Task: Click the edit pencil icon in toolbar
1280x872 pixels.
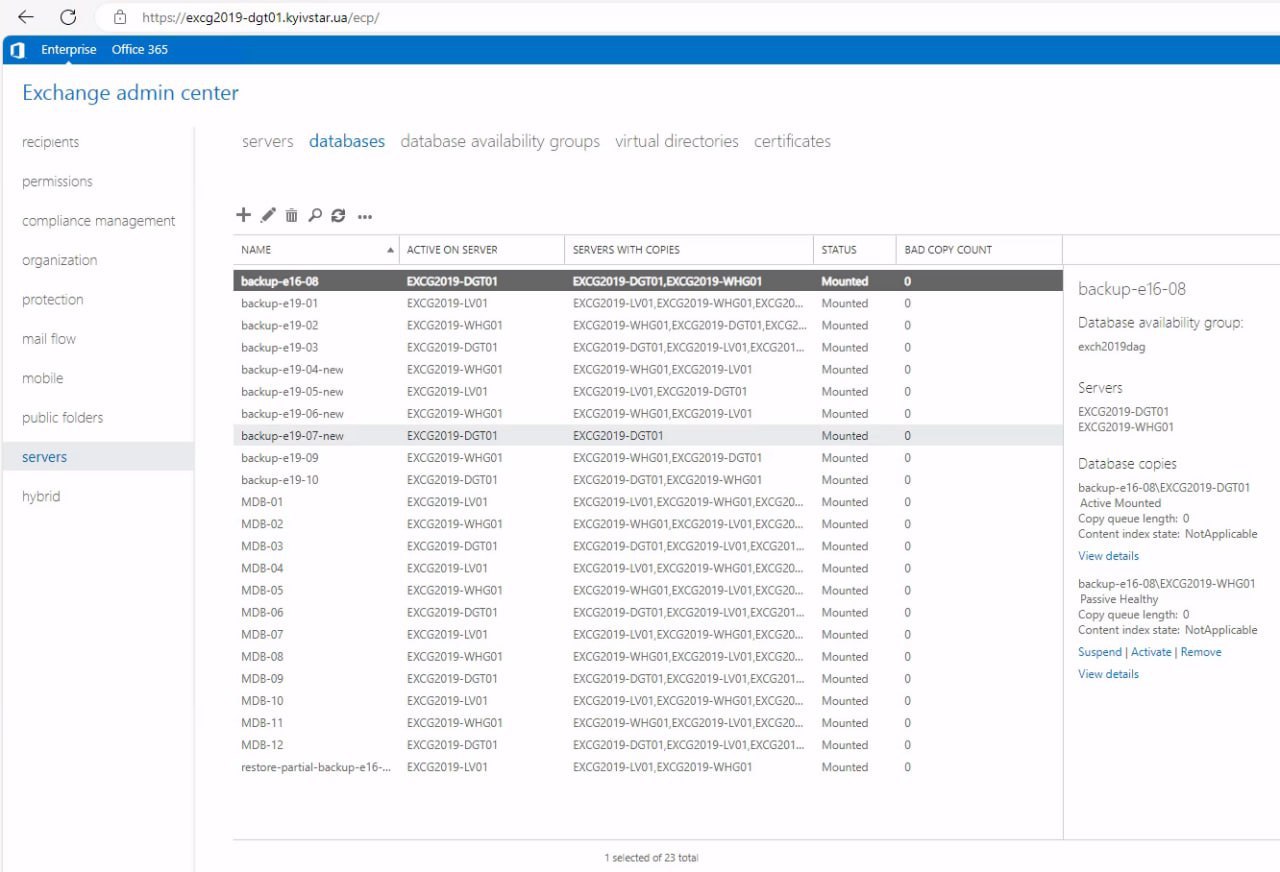Action: point(268,215)
